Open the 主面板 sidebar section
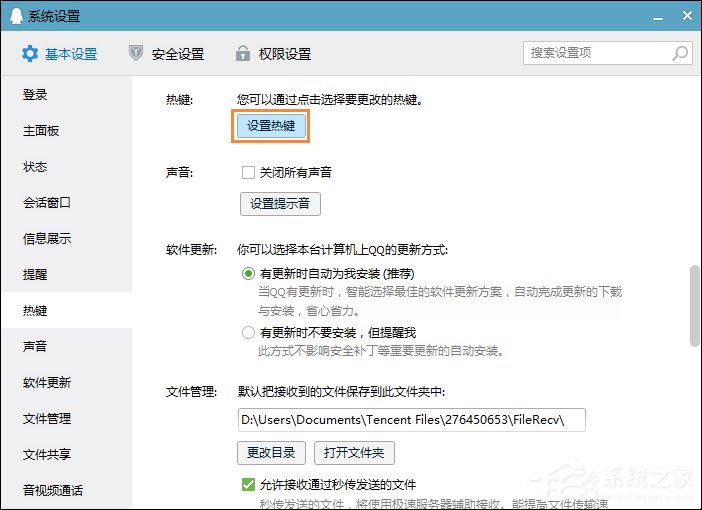The width and height of the screenshot is (702, 510). click(x=67, y=130)
